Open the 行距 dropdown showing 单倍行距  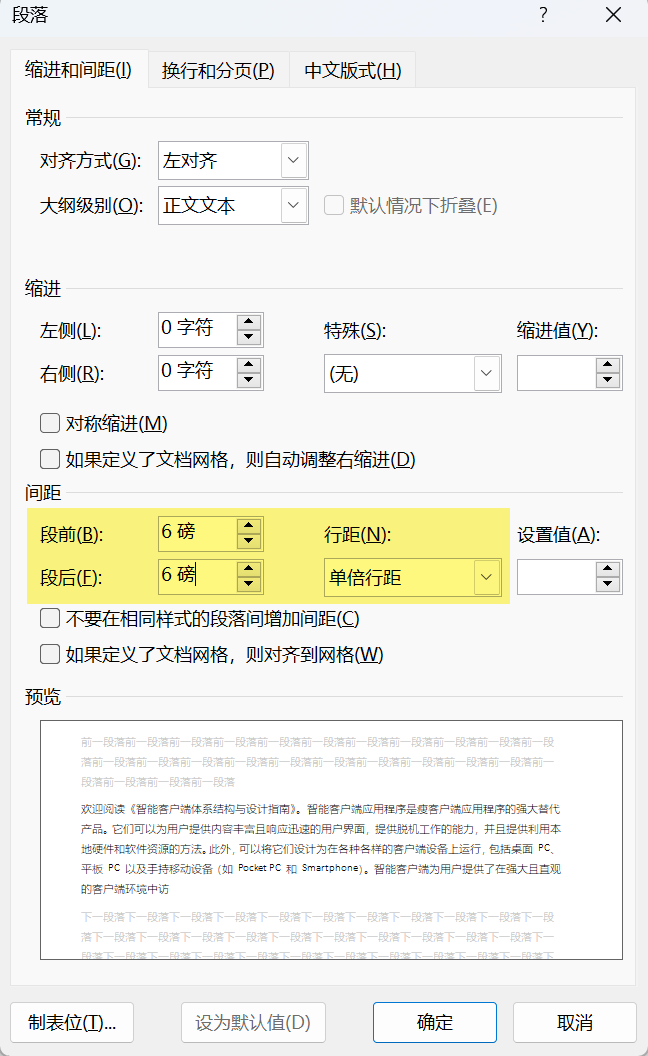click(412, 577)
